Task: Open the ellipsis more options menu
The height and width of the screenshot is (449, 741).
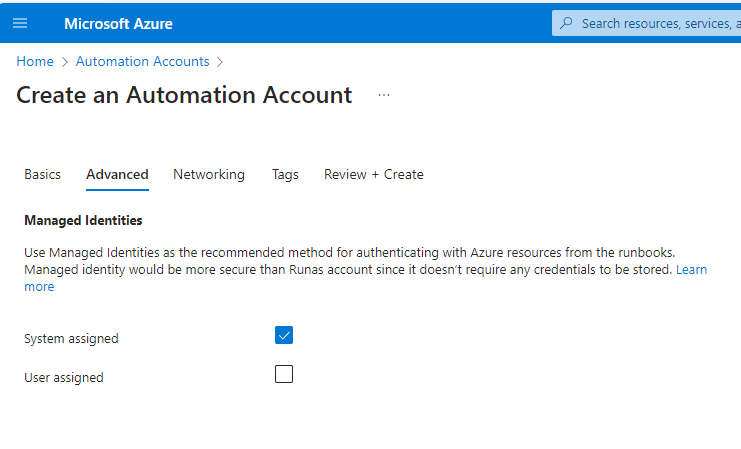Action: pos(384,95)
